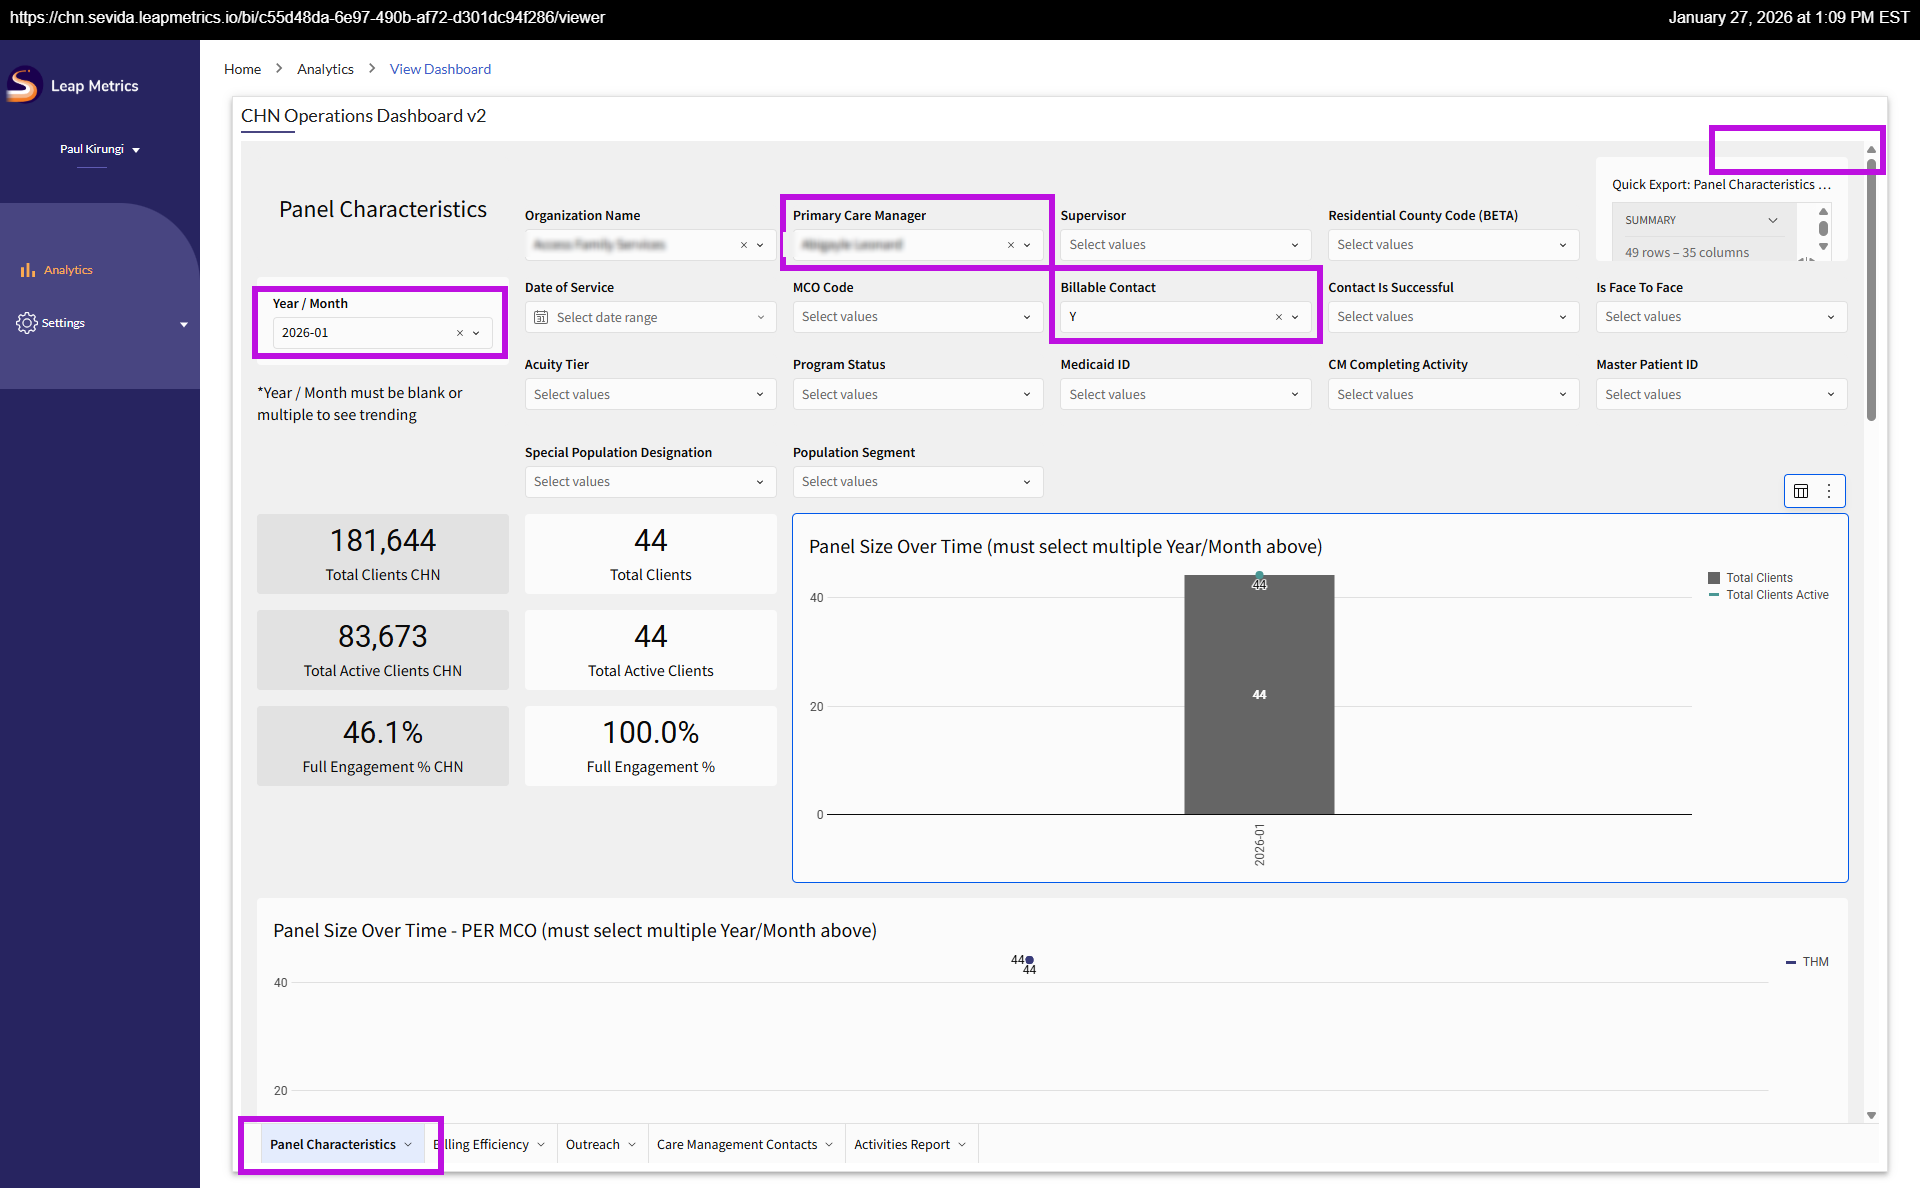Toggle Total Clients Active legend series
The width and height of the screenshot is (1920, 1188).
1776,595
